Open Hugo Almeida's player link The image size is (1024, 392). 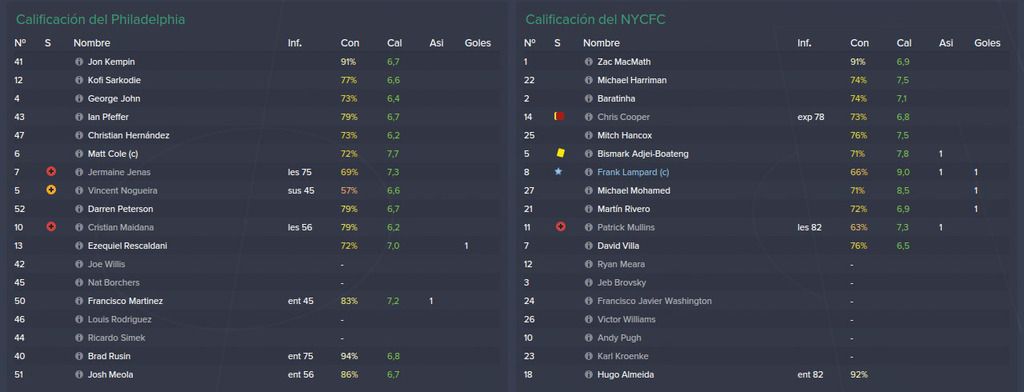625,375
